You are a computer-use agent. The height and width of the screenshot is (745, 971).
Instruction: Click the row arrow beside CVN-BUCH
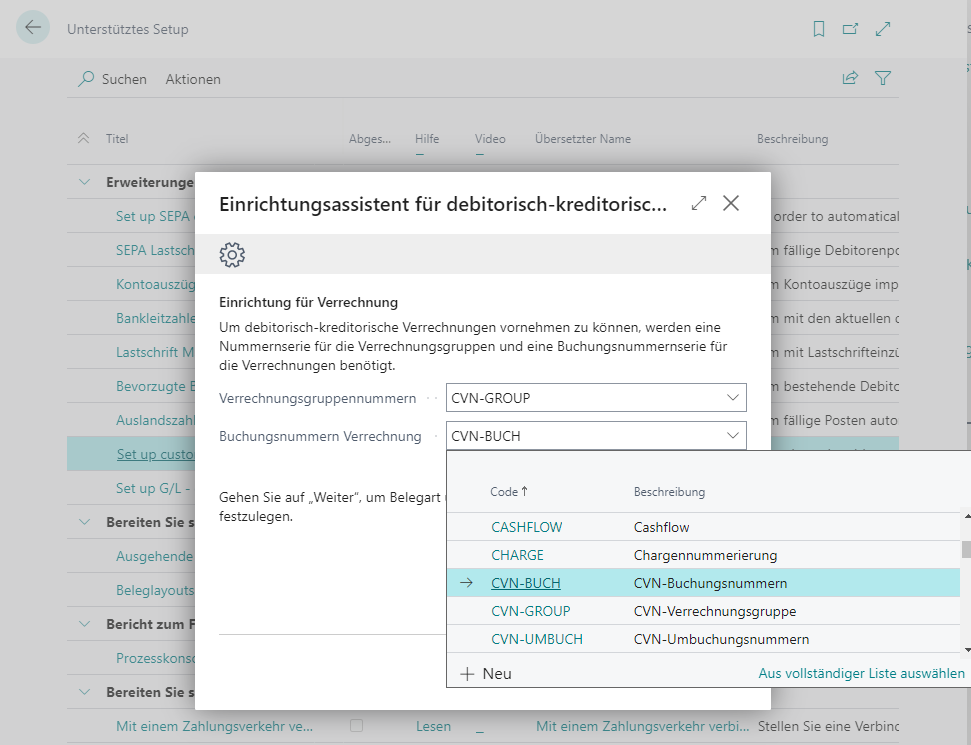coord(466,583)
